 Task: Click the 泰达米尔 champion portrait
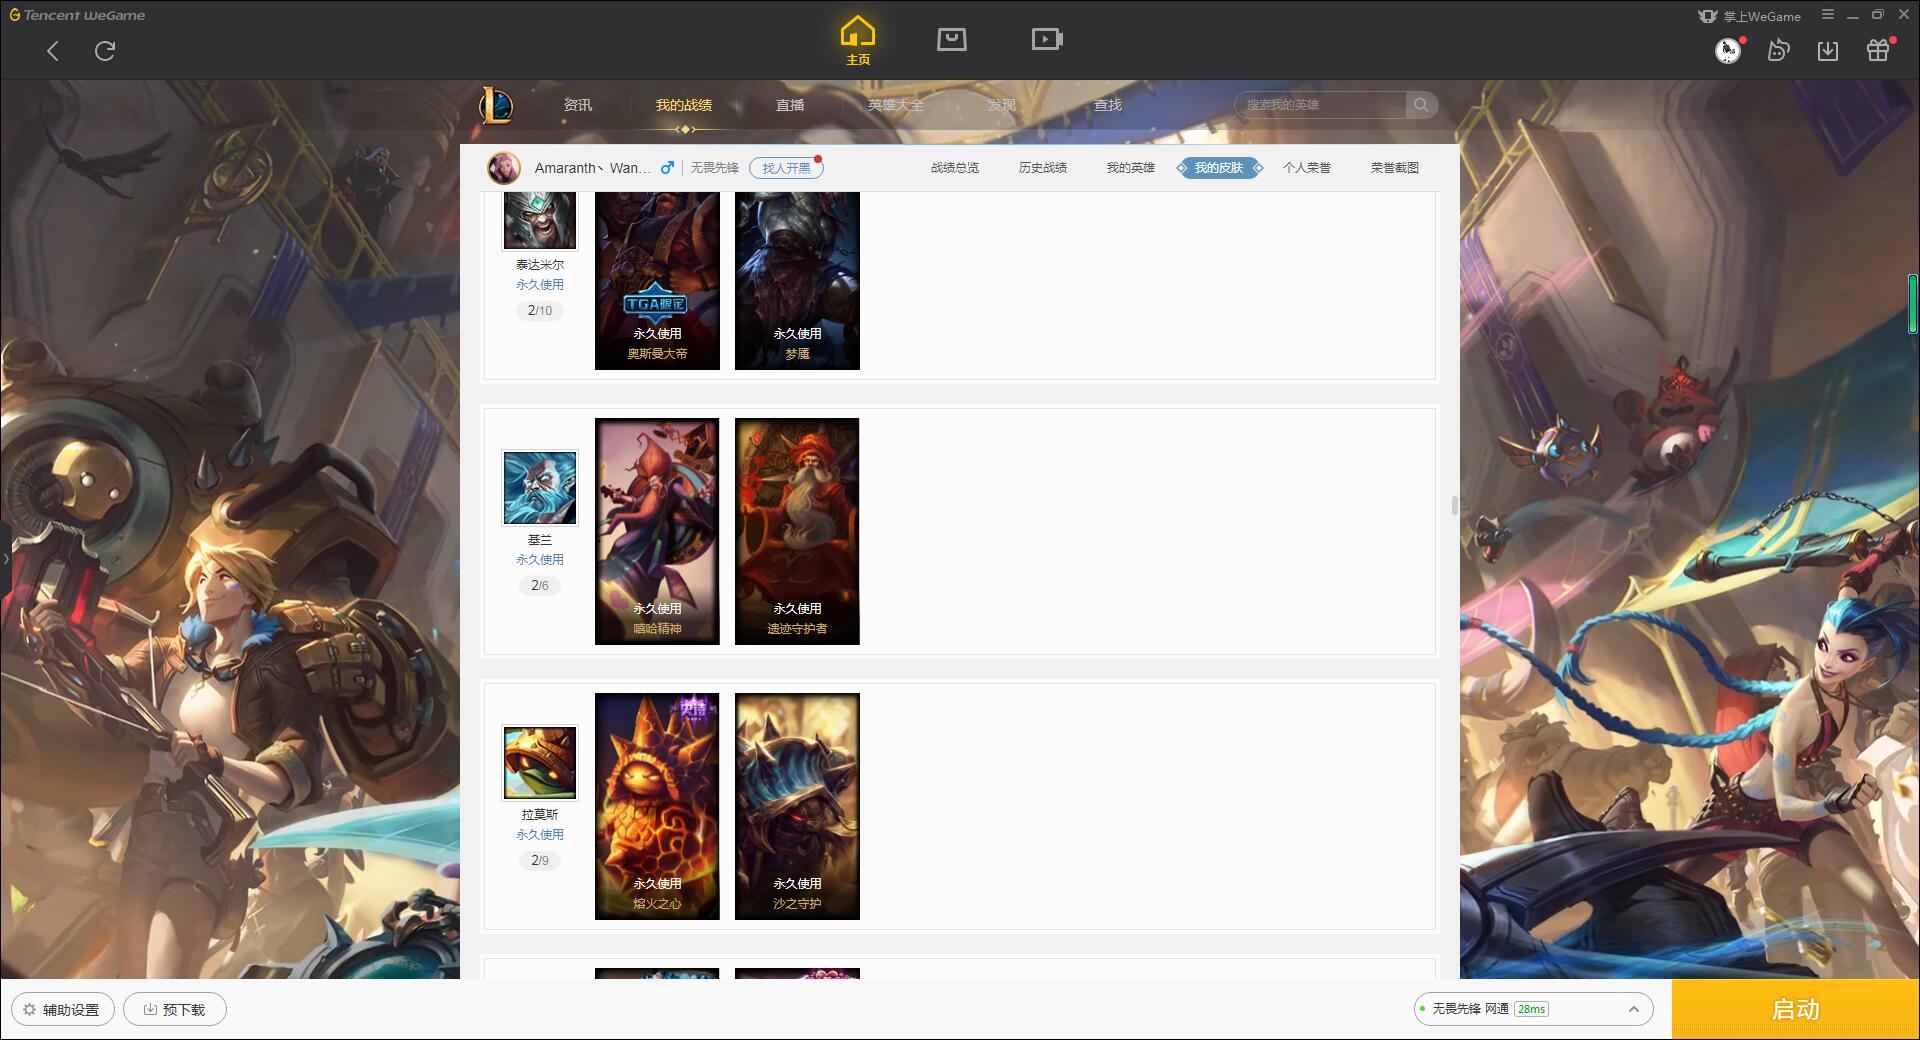(x=540, y=220)
